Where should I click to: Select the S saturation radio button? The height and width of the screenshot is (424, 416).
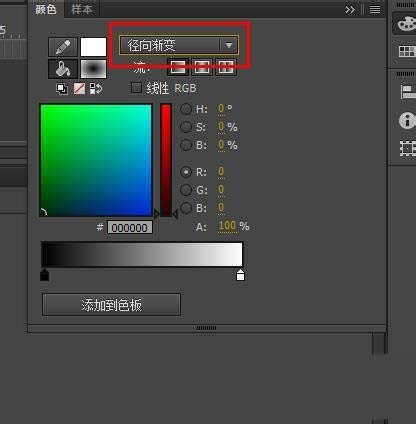coord(186,127)
